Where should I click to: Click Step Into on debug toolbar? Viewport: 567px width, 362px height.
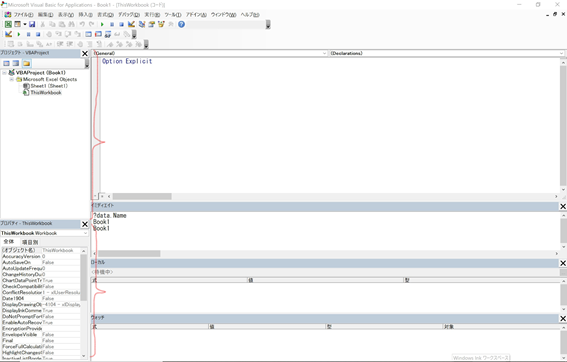point(58,34)
